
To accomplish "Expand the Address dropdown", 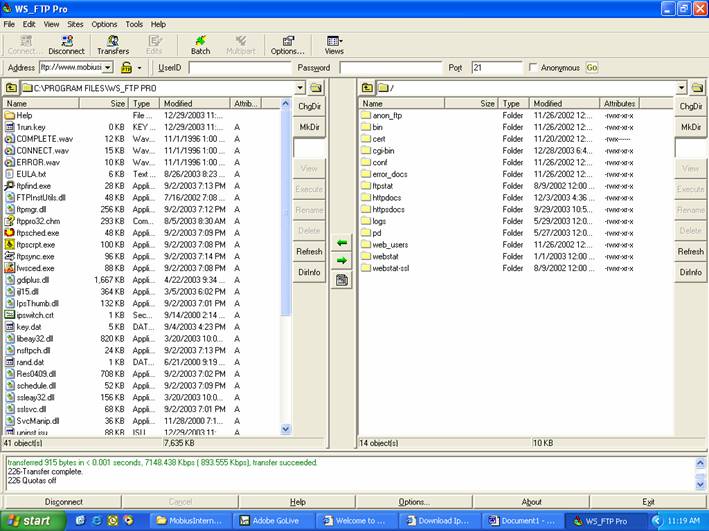I will pyautogui.click(x=108, y=67).
